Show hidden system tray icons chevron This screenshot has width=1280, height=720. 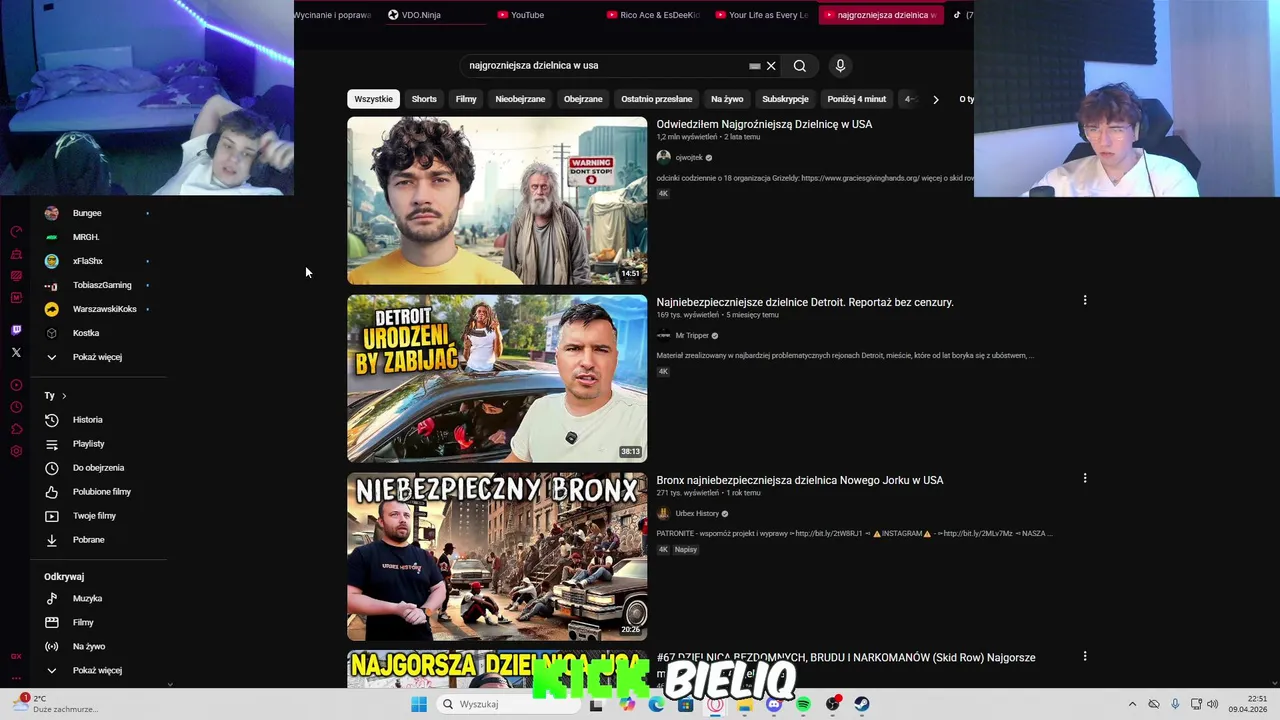[x=1132, y=704]
